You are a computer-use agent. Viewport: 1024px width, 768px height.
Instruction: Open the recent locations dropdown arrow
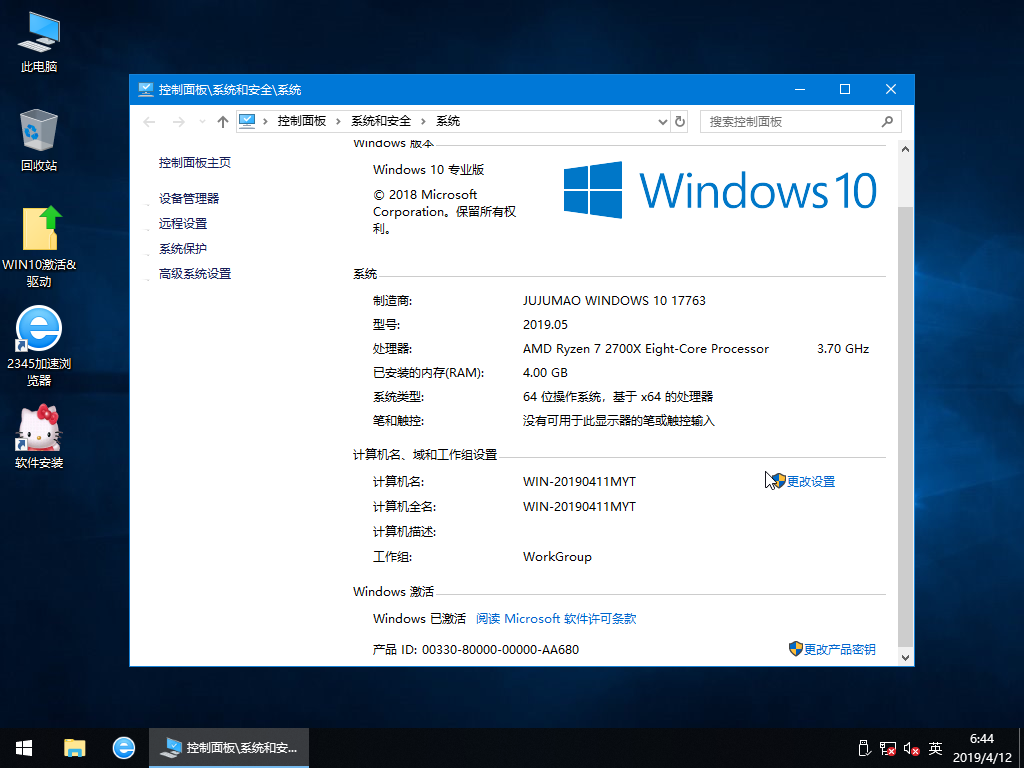point(202,121)
